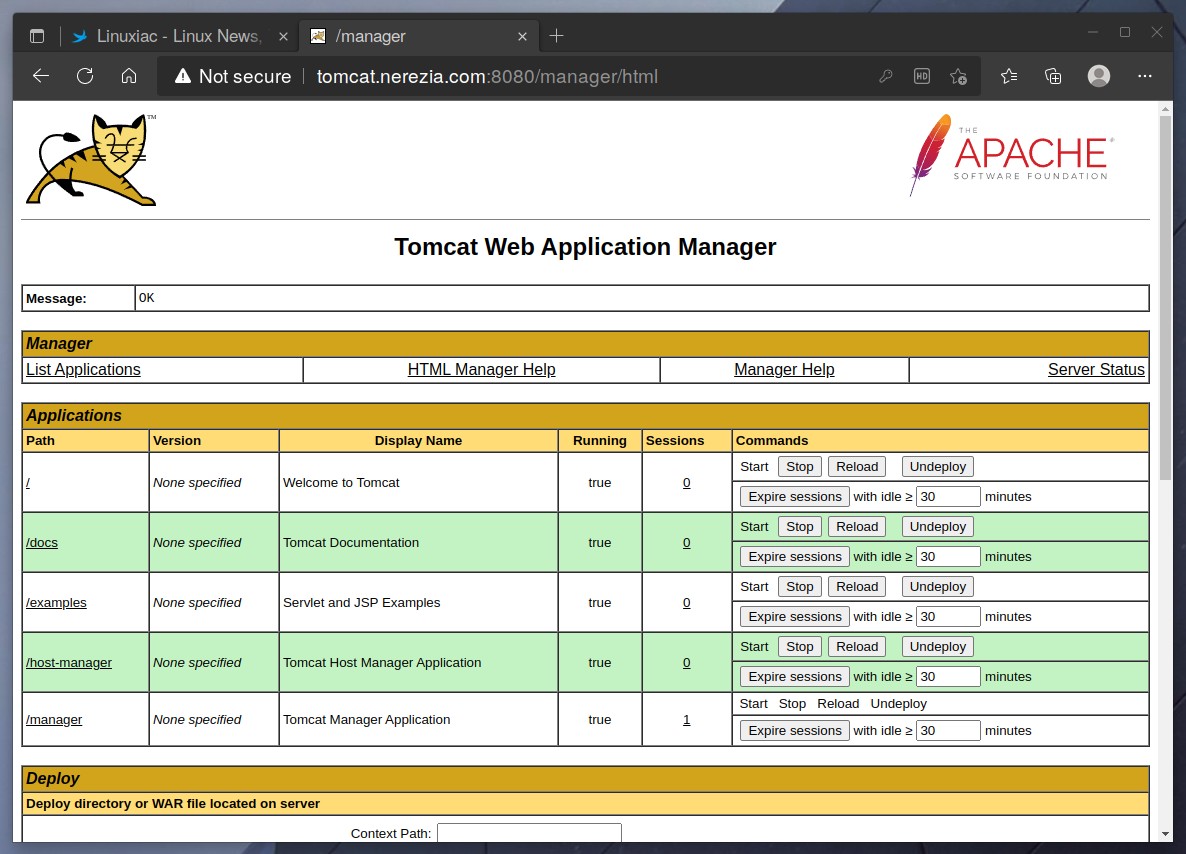Close the /manager tab

tap(522, 36)
